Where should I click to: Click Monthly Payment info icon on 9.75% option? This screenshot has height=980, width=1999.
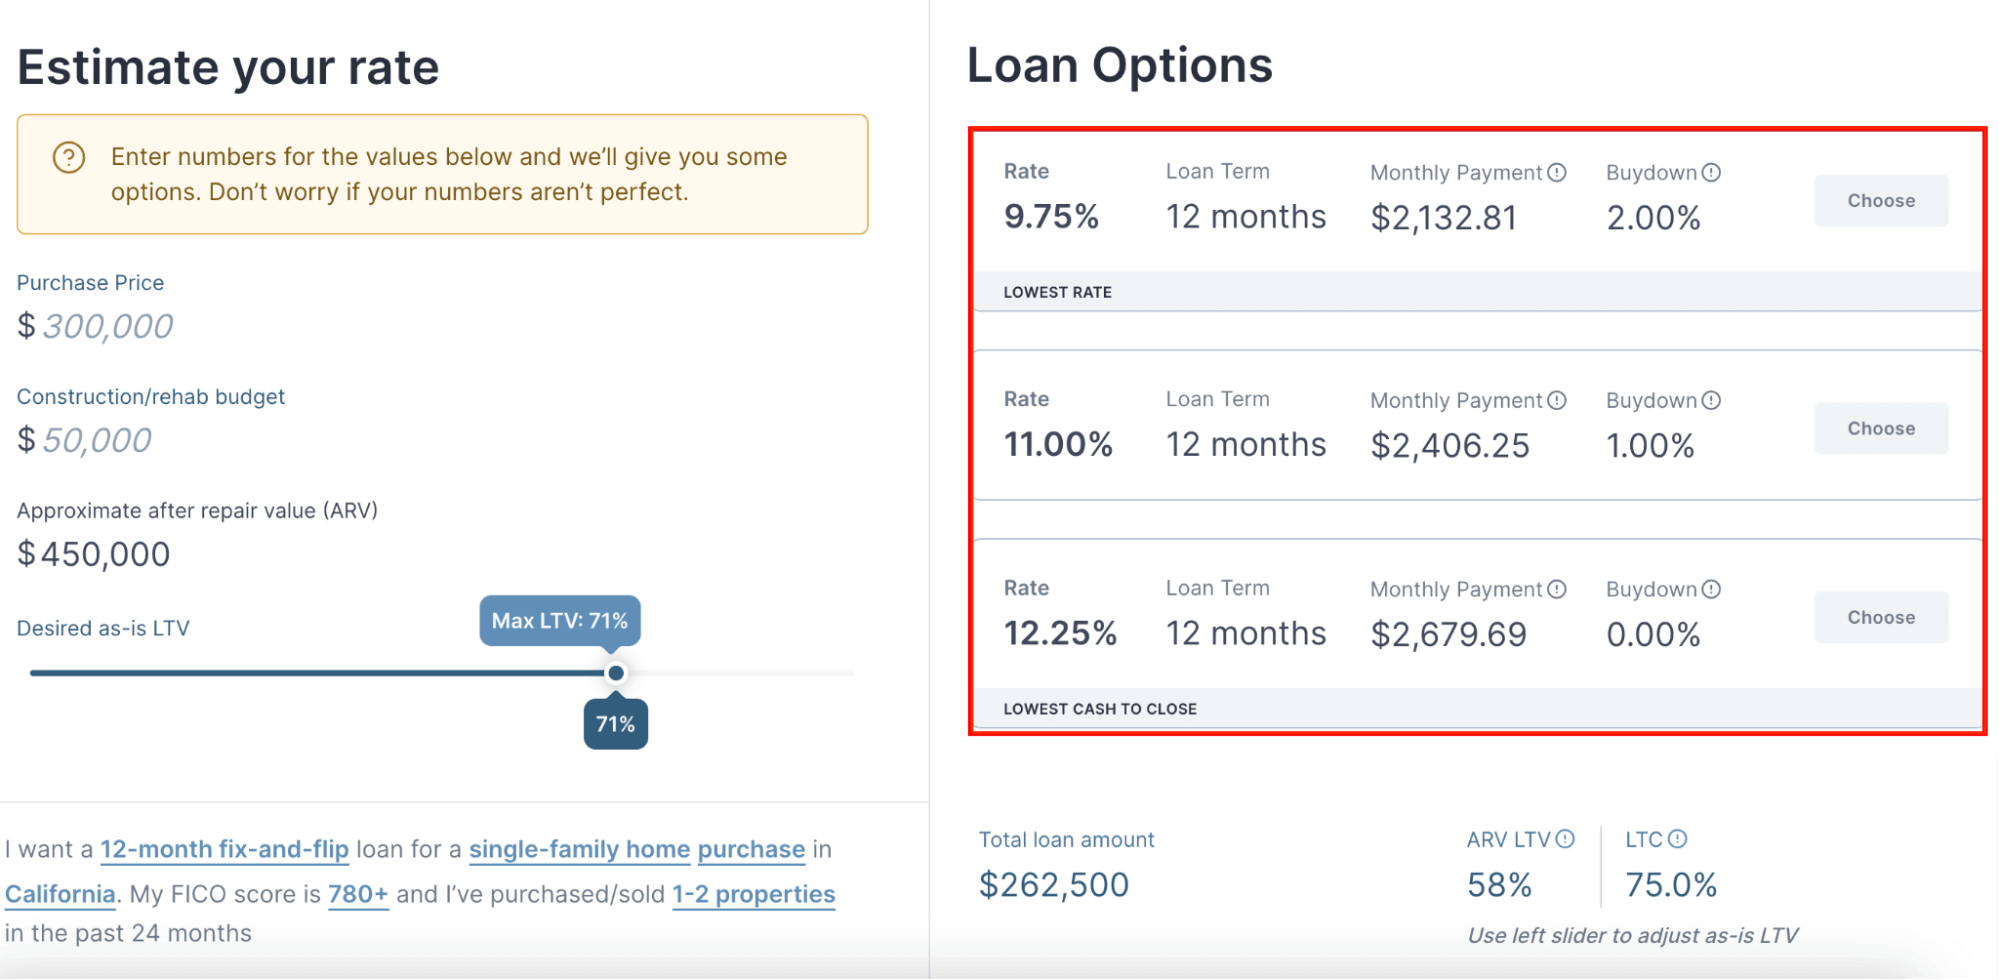[1556, 172]
